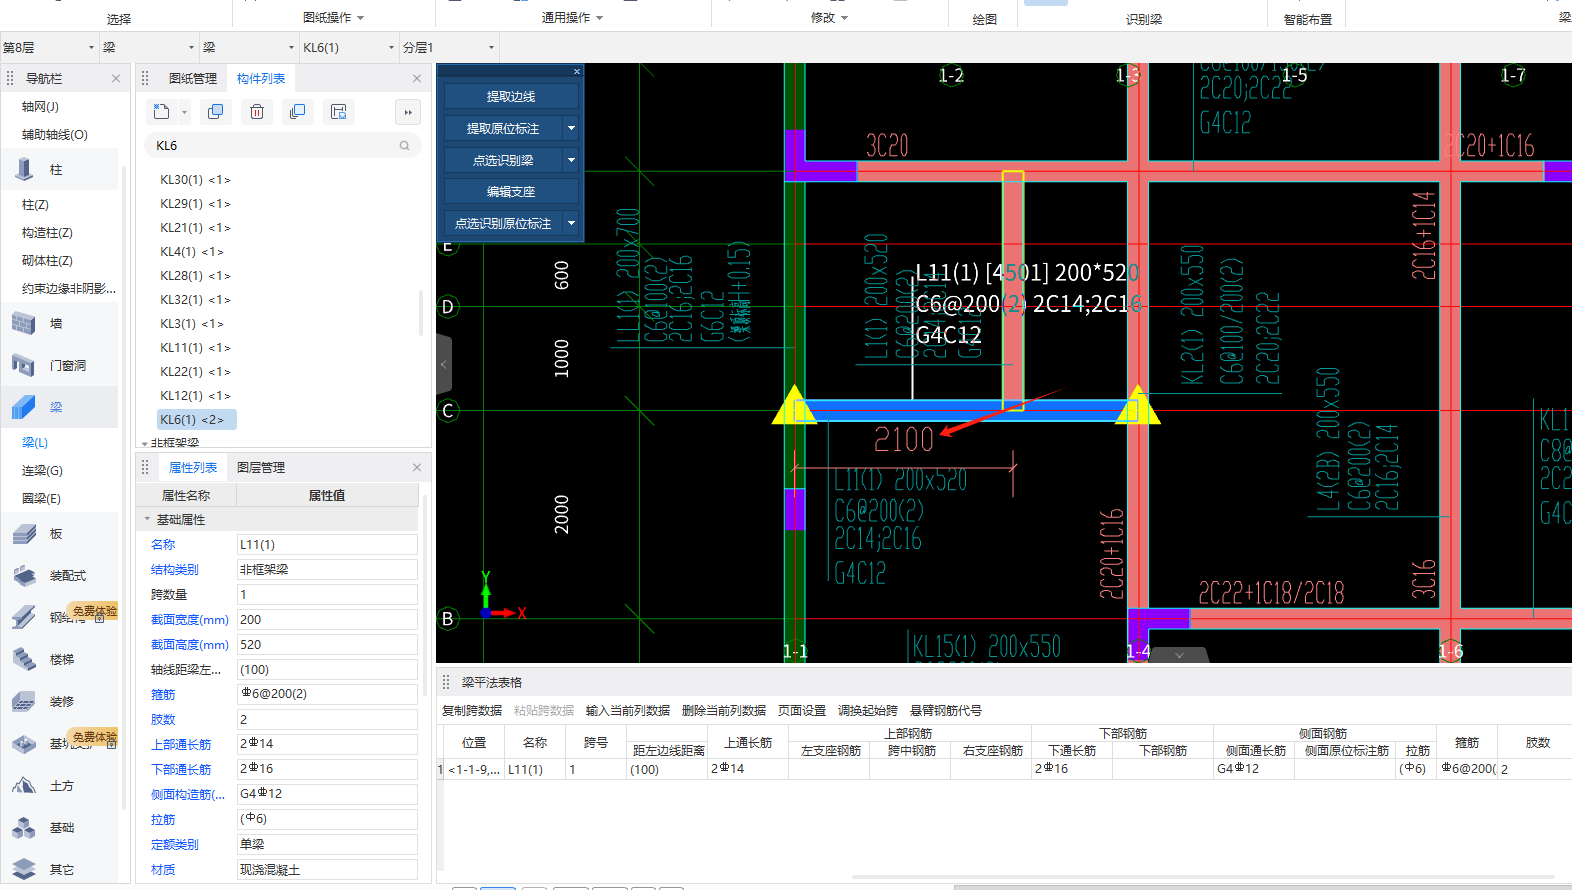Image resolution: width=1572 pixels, height=890 pixels.
Task: Select the 装修 category
Action: 62,702
